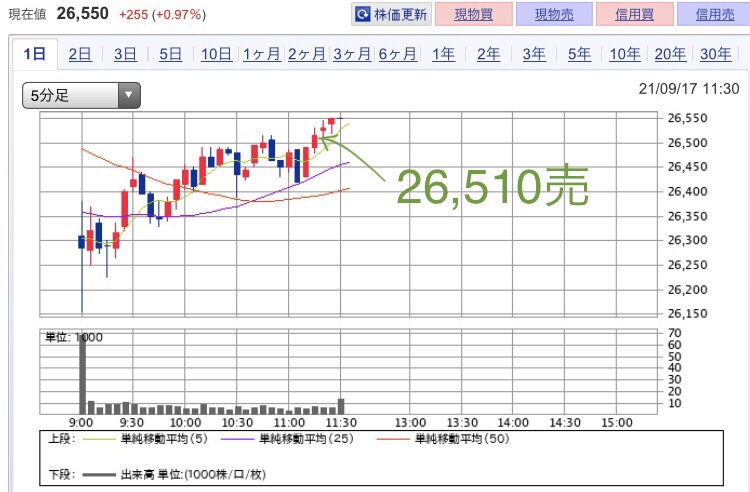
Task: Click the 出来高 volume legend entry
Action: point(174,474)
